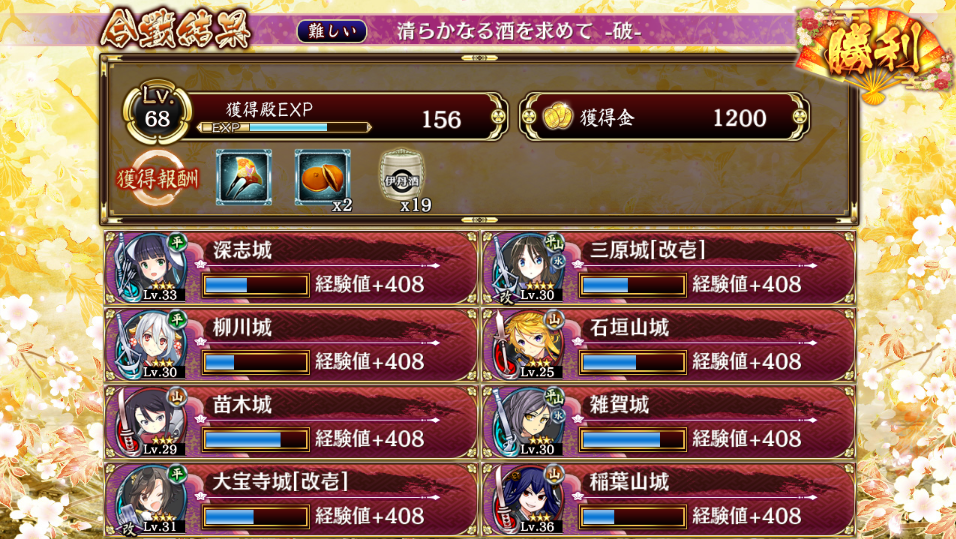
Task: Click the 雑賀城 character portrait
Action: [x=528, y=422]
